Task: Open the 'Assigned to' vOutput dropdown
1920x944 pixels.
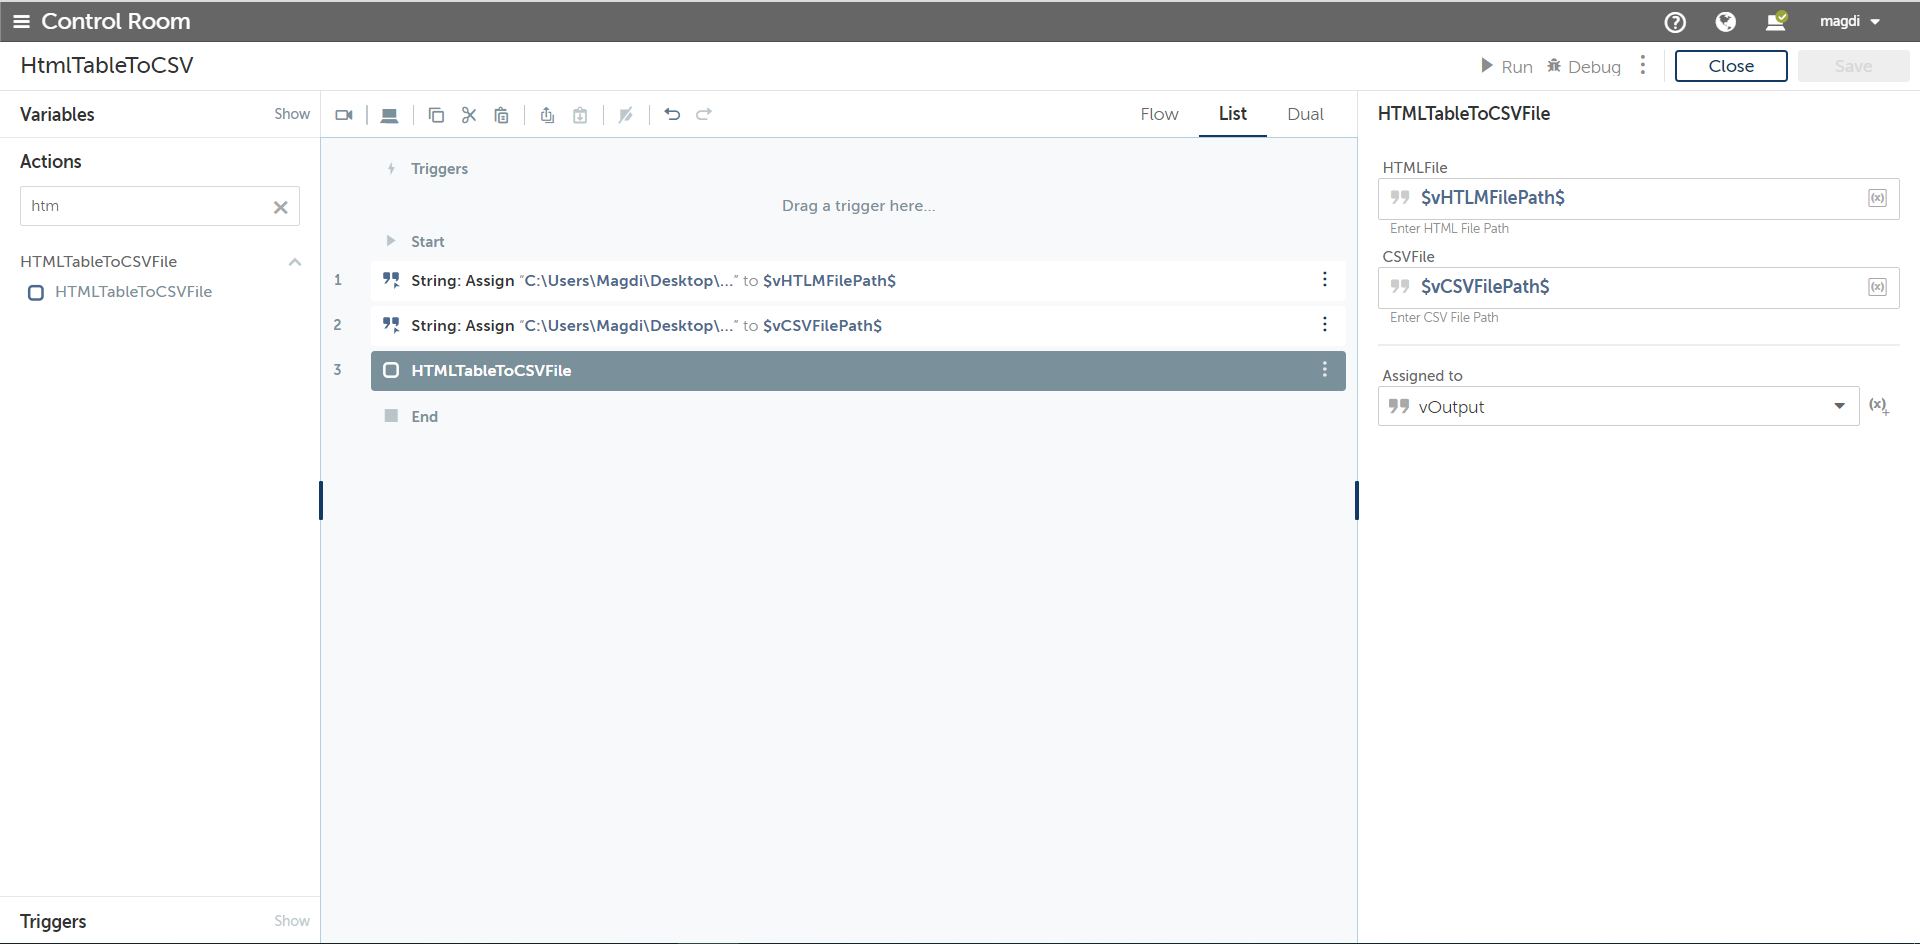Action: [1839, 406]
